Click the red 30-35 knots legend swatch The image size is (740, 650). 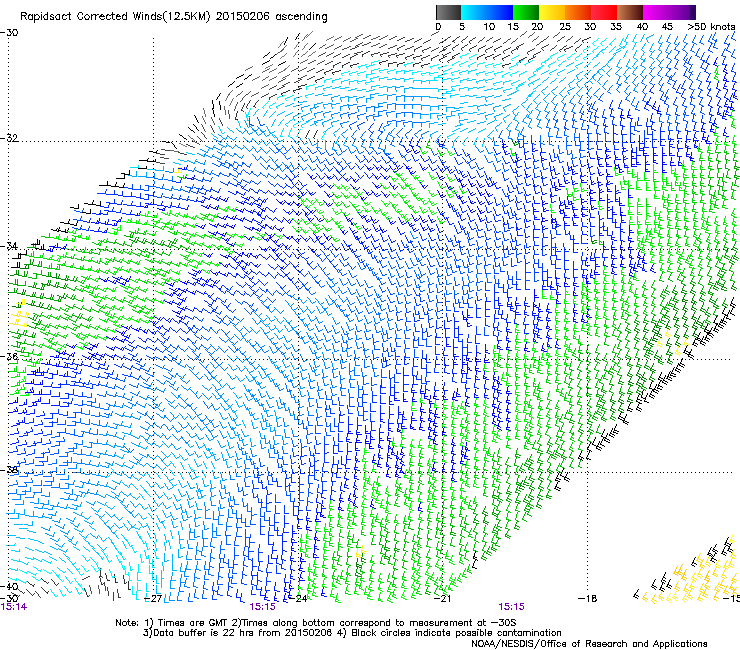(604, 12)
